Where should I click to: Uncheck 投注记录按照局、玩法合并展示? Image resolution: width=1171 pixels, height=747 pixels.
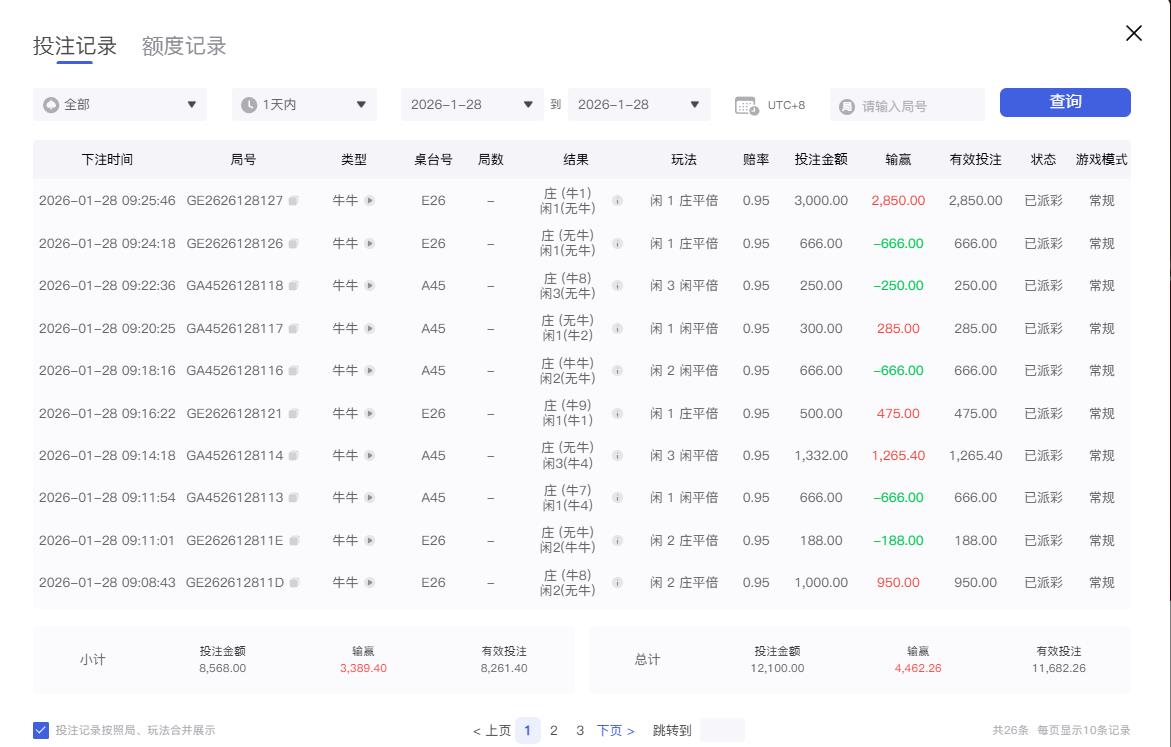[x=39, y=730]
